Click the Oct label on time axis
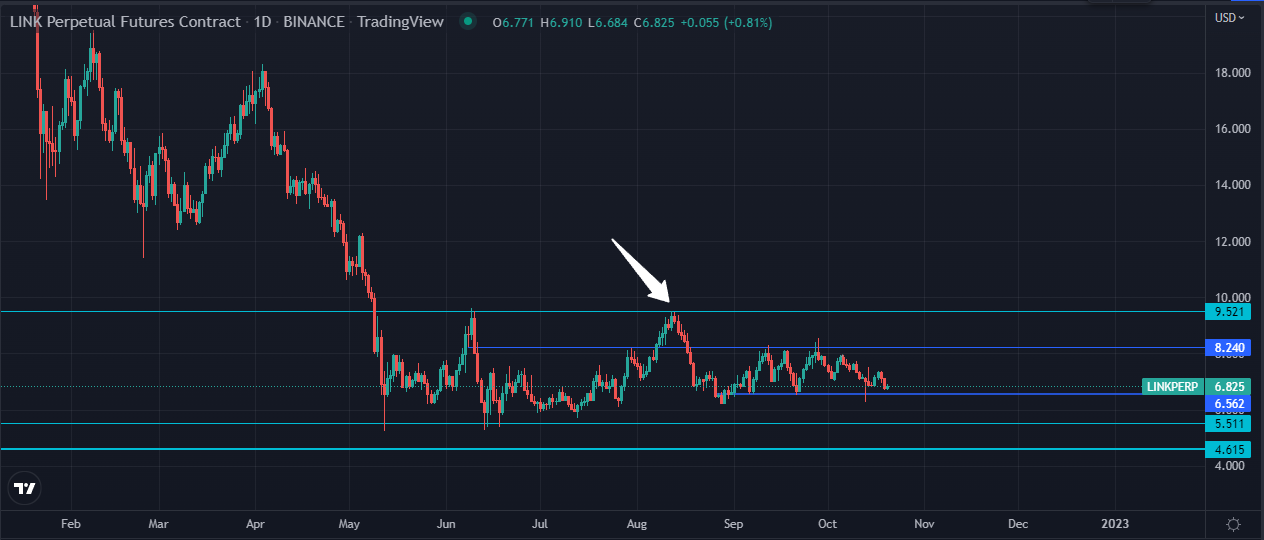Image resolution: width=1264 pixels, height=540 pixels. 827,523
